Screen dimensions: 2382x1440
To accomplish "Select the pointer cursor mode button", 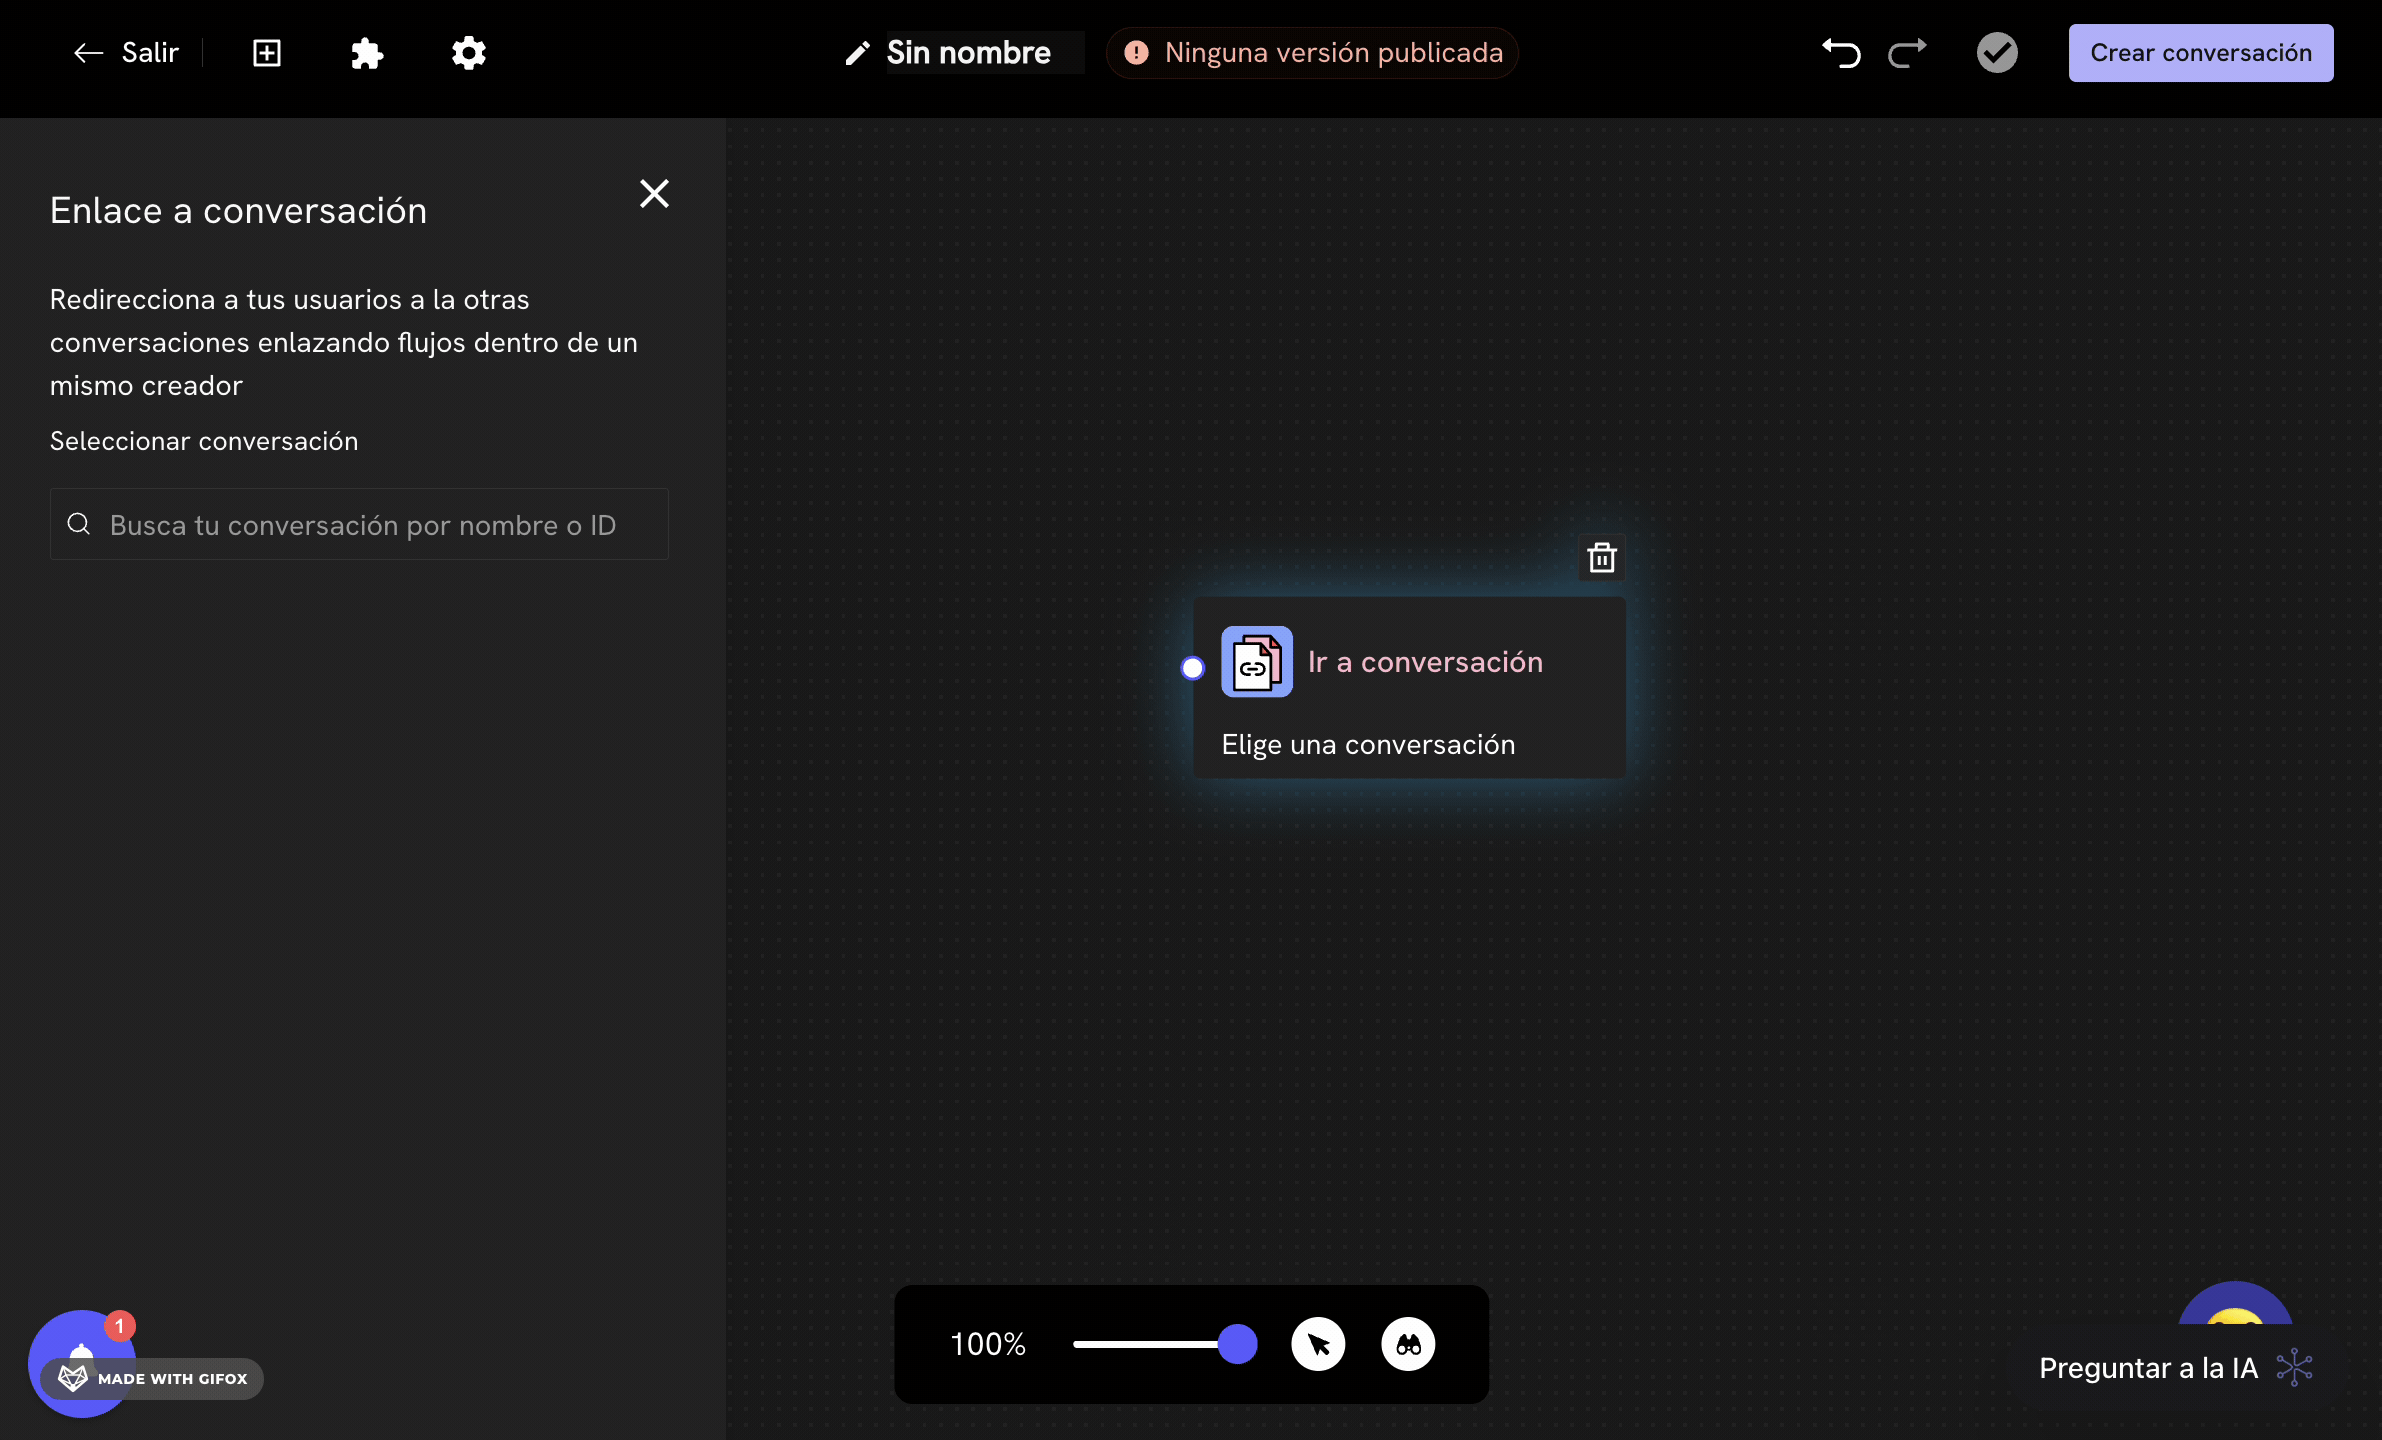I will (1318, 1344).
